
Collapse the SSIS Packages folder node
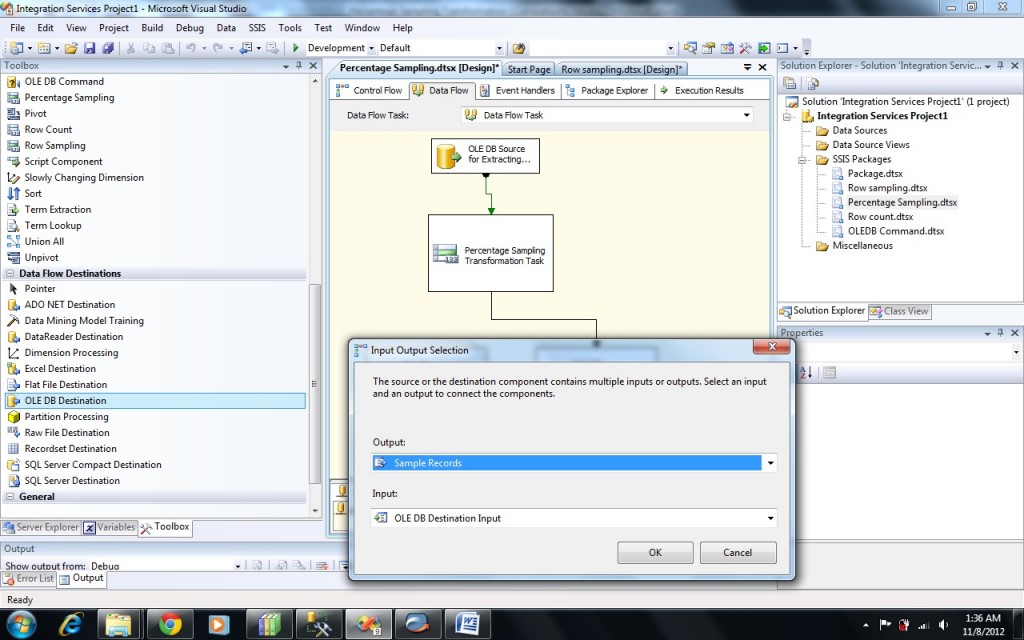pyautogui.click(x=803, y=159)
